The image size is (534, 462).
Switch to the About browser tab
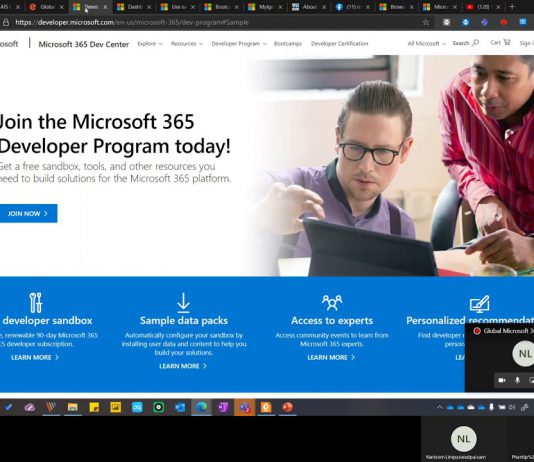click(309, 7)
